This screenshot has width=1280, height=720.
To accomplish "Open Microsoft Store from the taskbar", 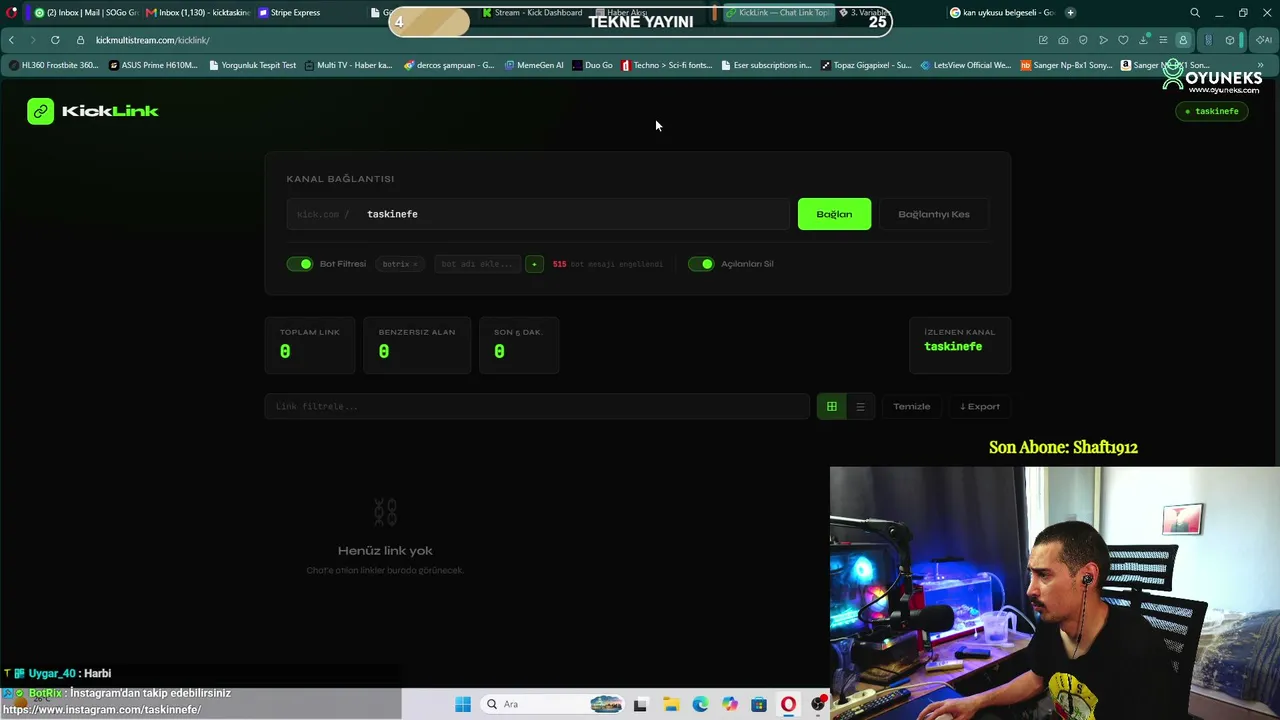I will click(x=759, y=704).
